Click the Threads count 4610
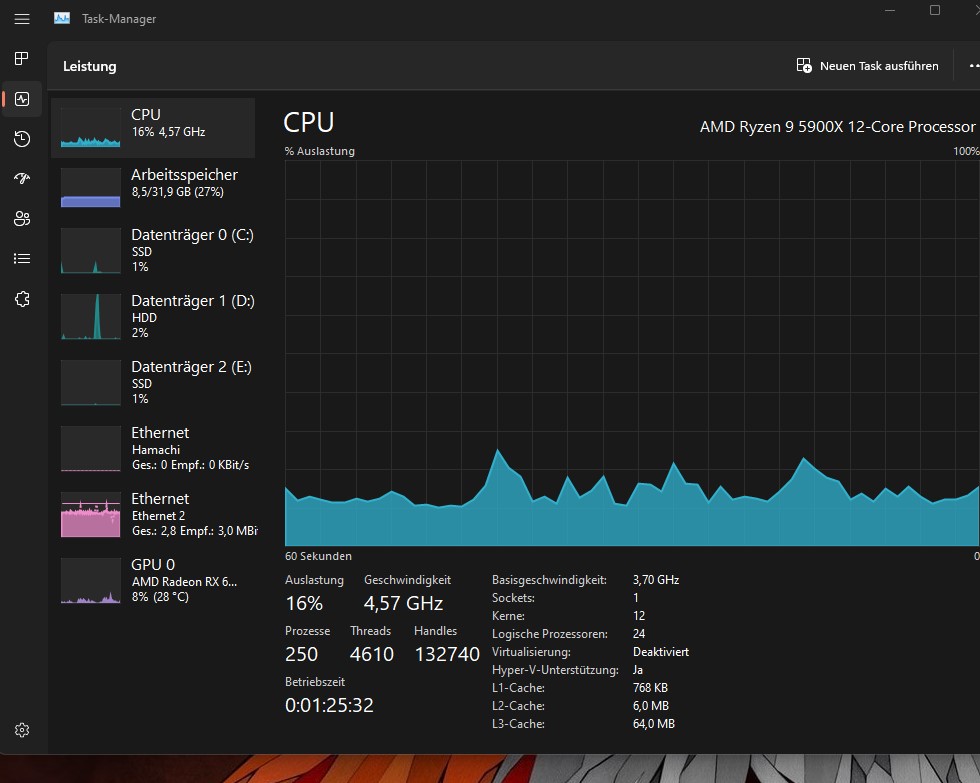The image size is (980, 783). pyautogui.click(x=372, y=654)
